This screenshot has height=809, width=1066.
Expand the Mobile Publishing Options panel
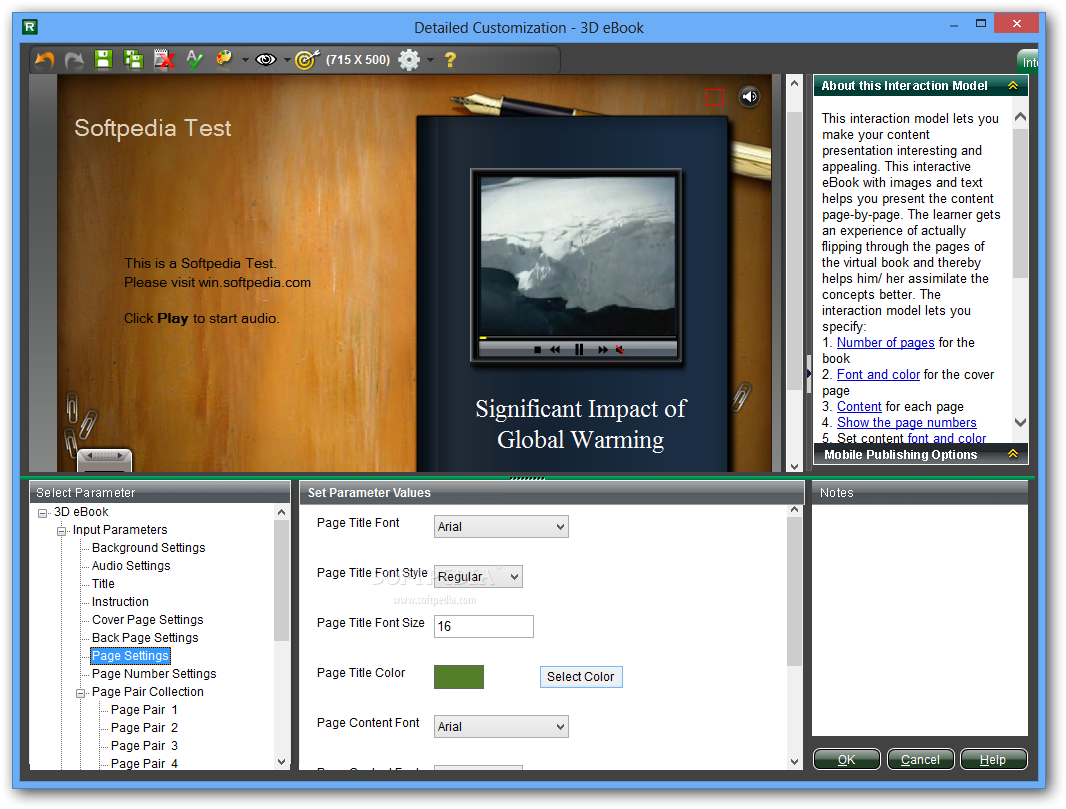(1013, 454)
